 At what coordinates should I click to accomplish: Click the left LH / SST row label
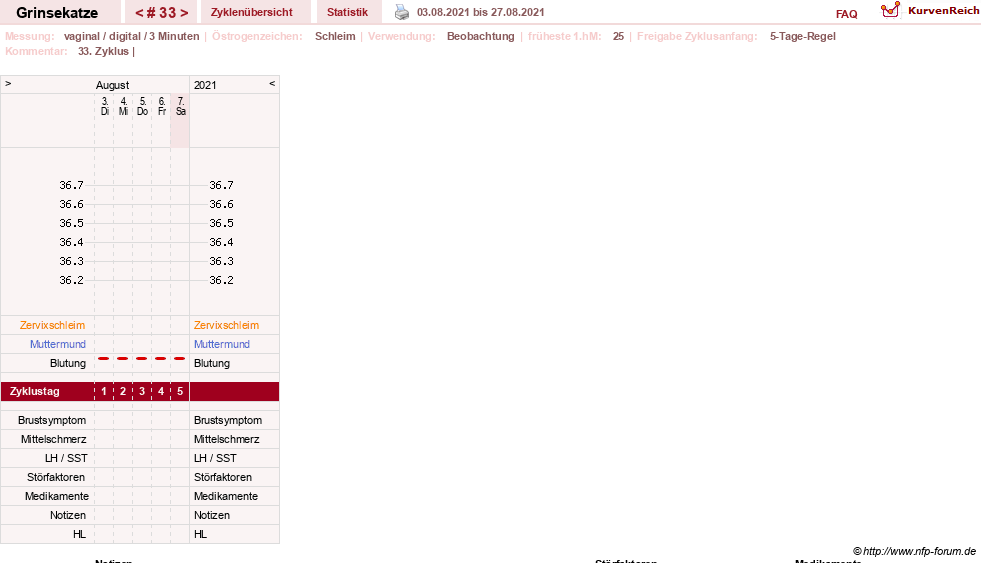click(66, 458)
